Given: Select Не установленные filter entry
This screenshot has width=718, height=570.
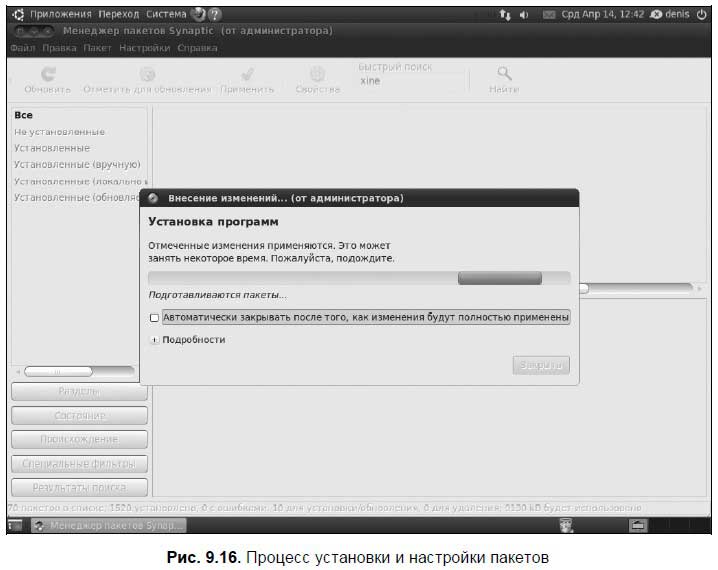Looking at the screenshot, I should click(x=60, y=132).
